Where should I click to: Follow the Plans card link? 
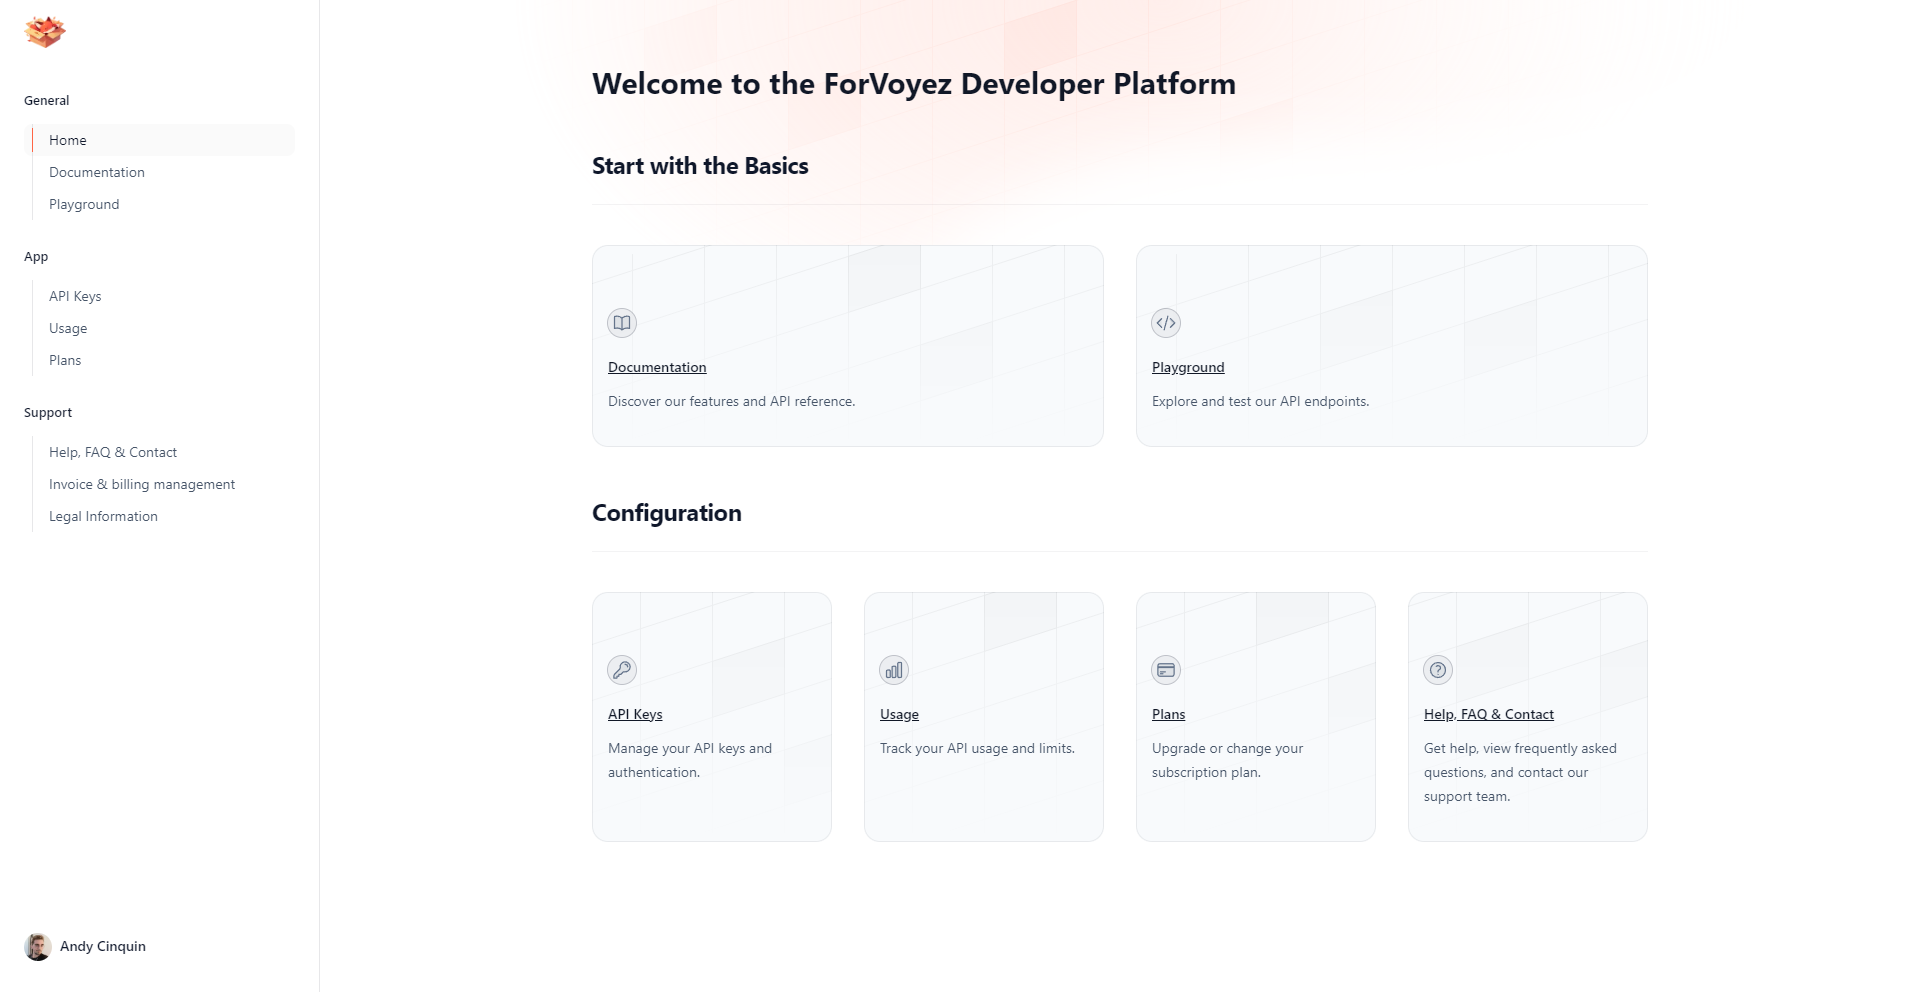click(1168, 714)
